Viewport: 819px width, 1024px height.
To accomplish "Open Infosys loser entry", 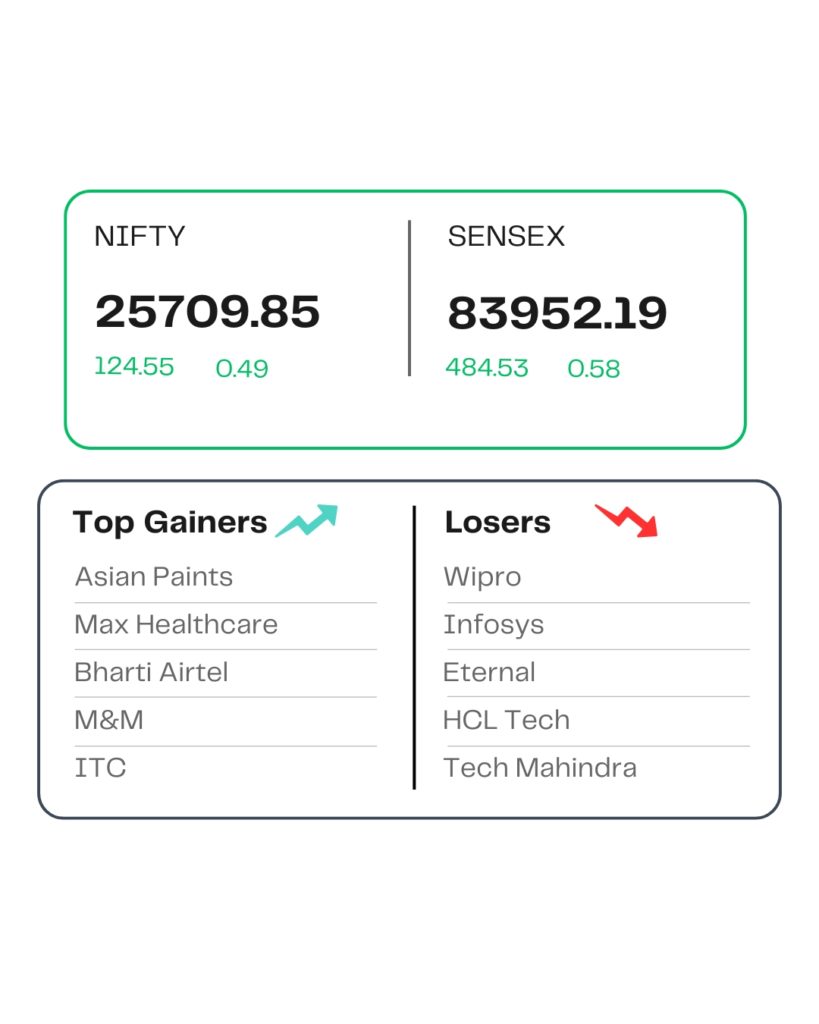I will click(x=493, y=625).
